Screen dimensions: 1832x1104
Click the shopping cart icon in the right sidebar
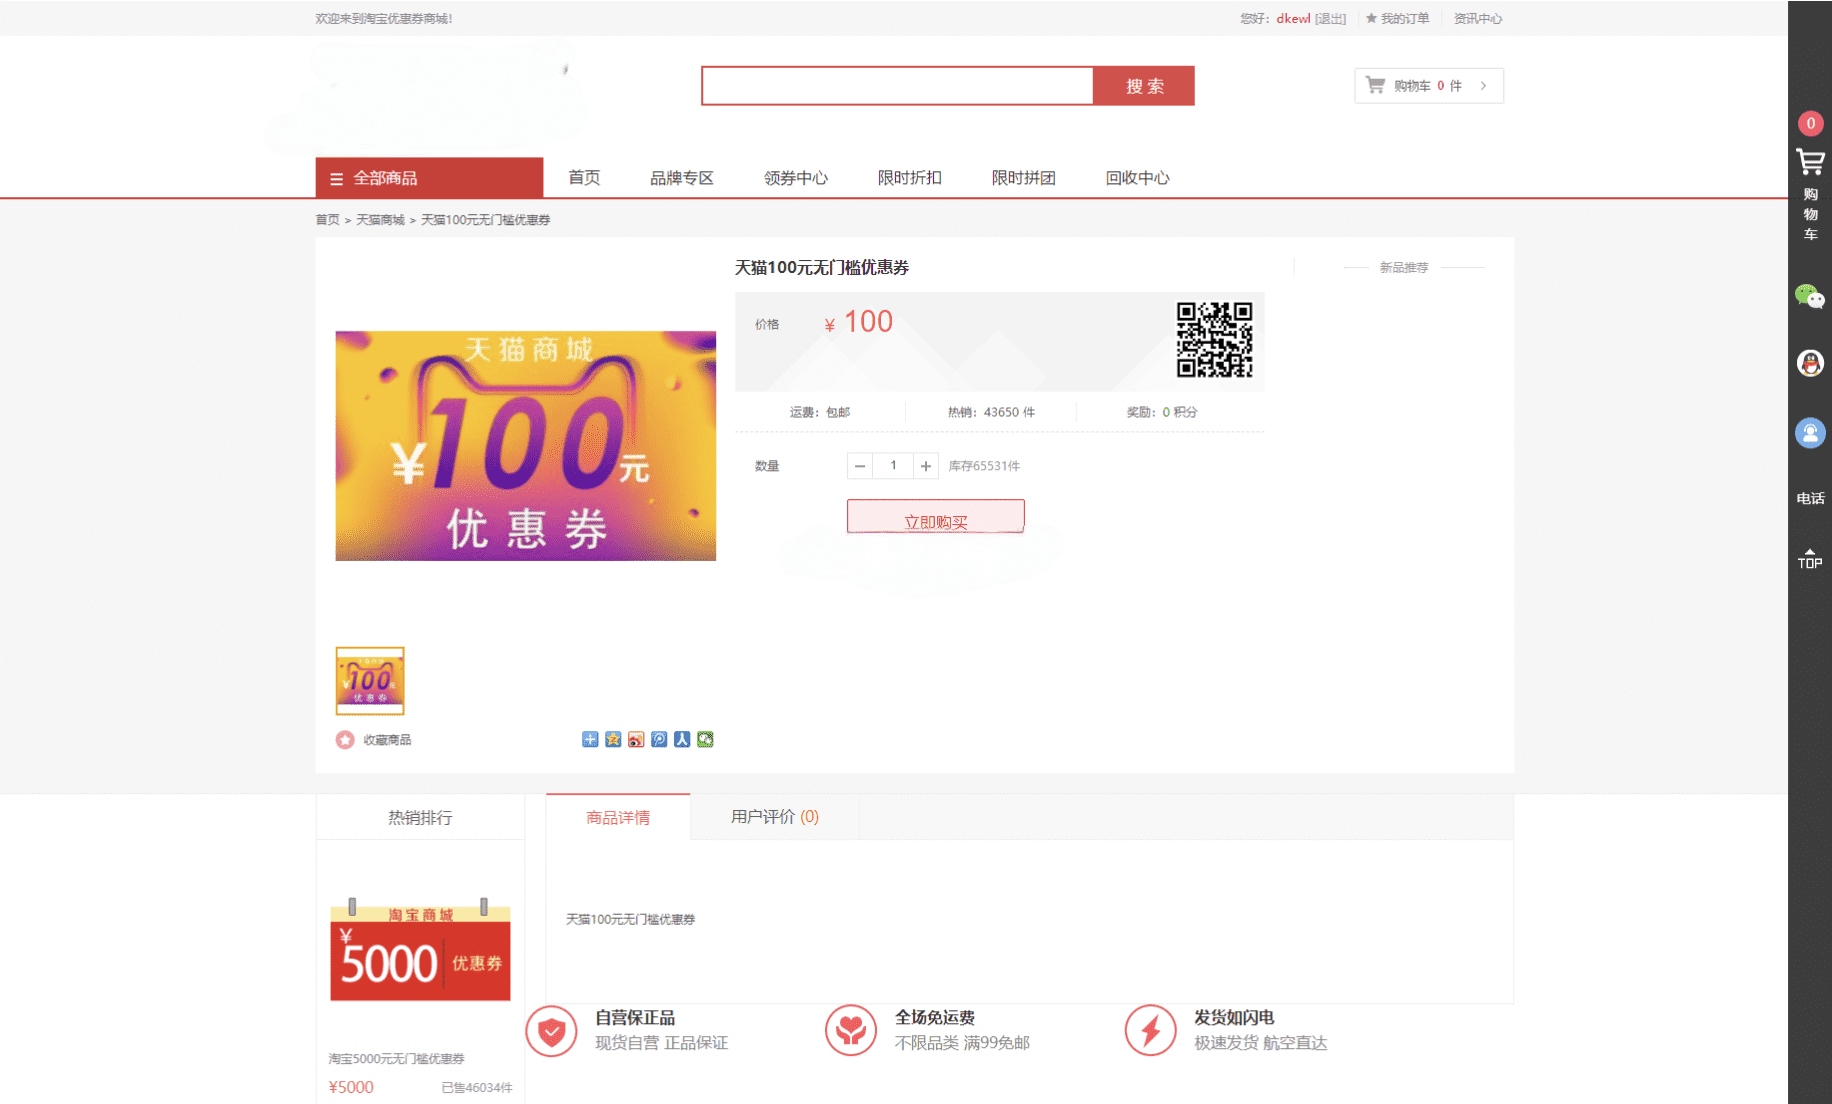(1810, 162)
